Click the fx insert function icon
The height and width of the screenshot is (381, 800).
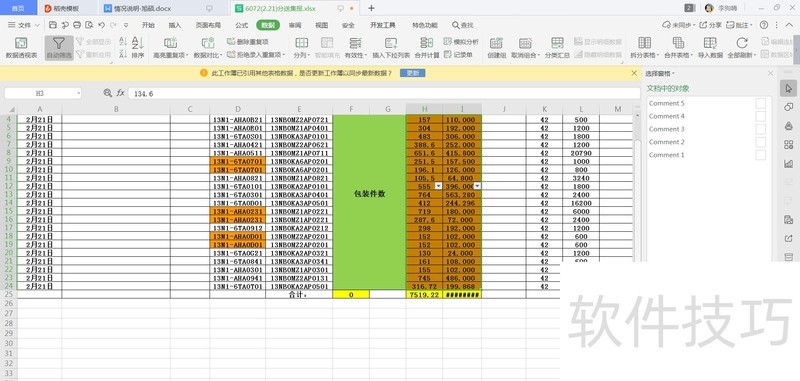(x=120, y=93)
